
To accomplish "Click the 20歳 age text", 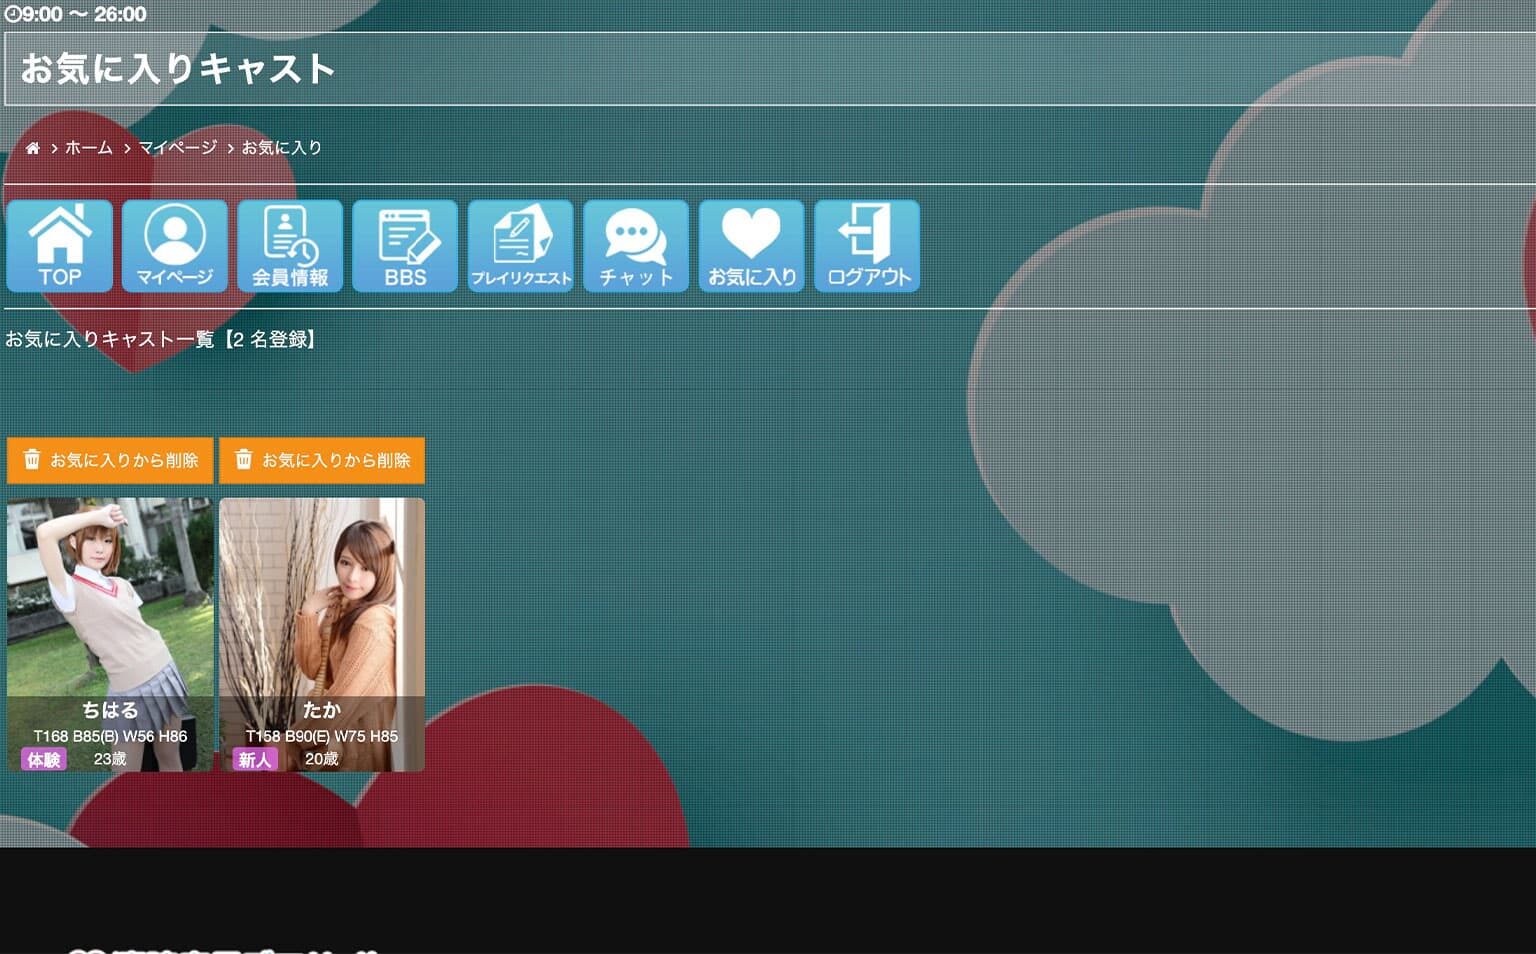I will (x=322, y=759).
